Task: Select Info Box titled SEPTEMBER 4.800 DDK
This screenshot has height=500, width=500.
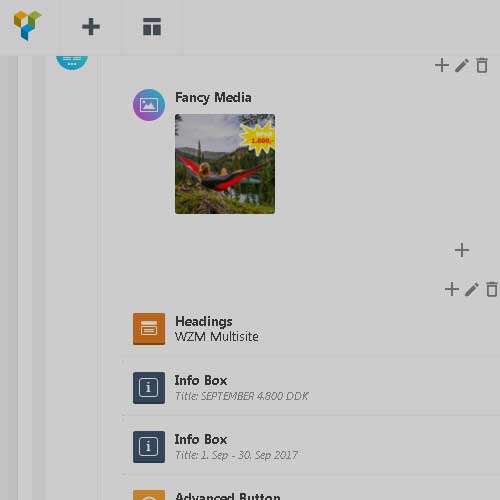Action: (310, 388)
